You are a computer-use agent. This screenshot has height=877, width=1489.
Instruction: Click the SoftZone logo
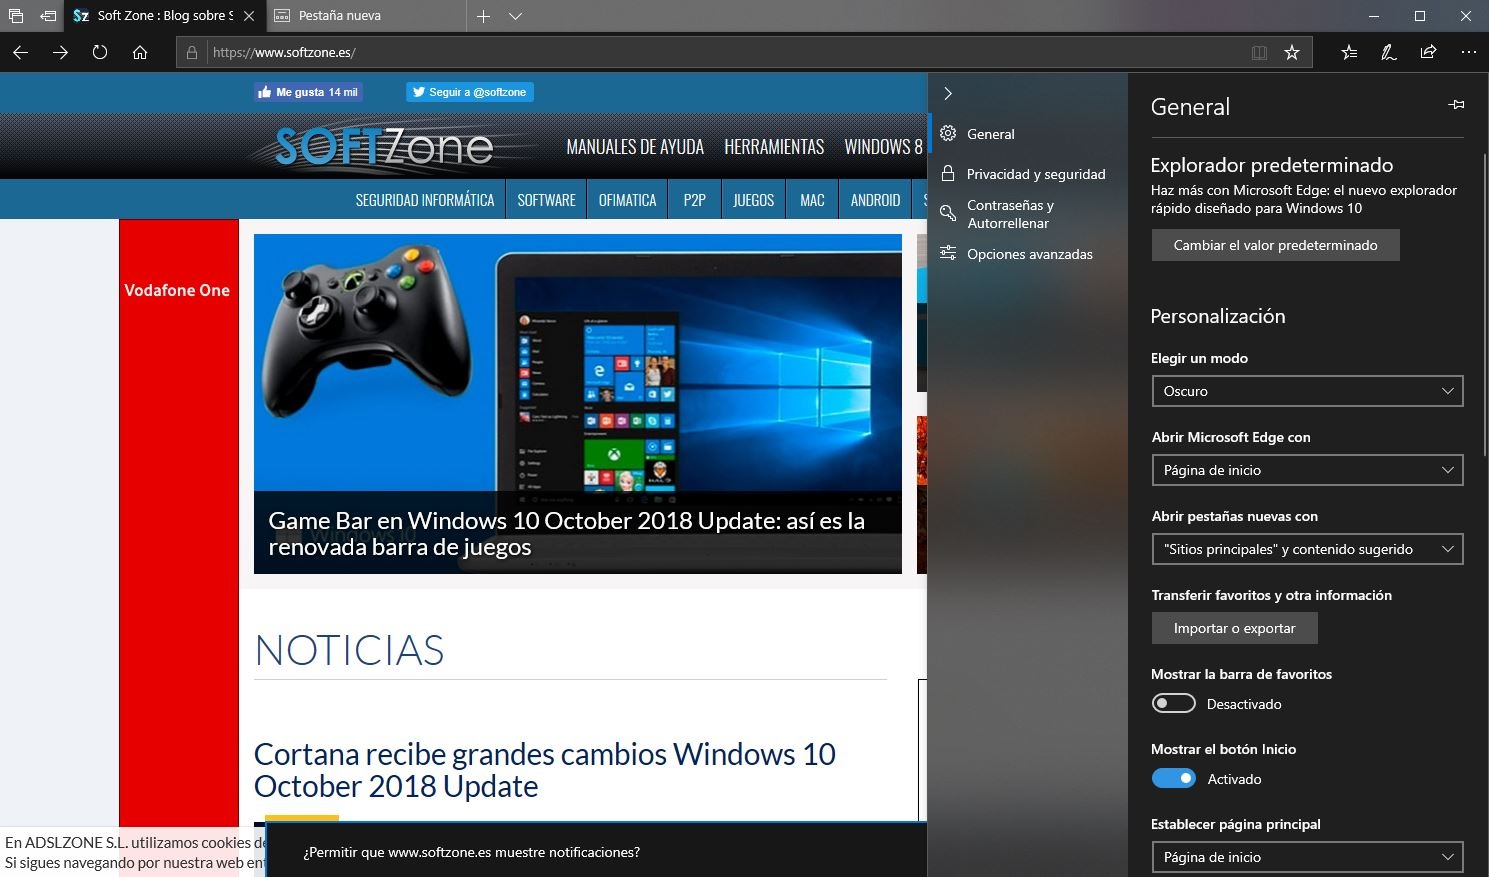[384, 147]
